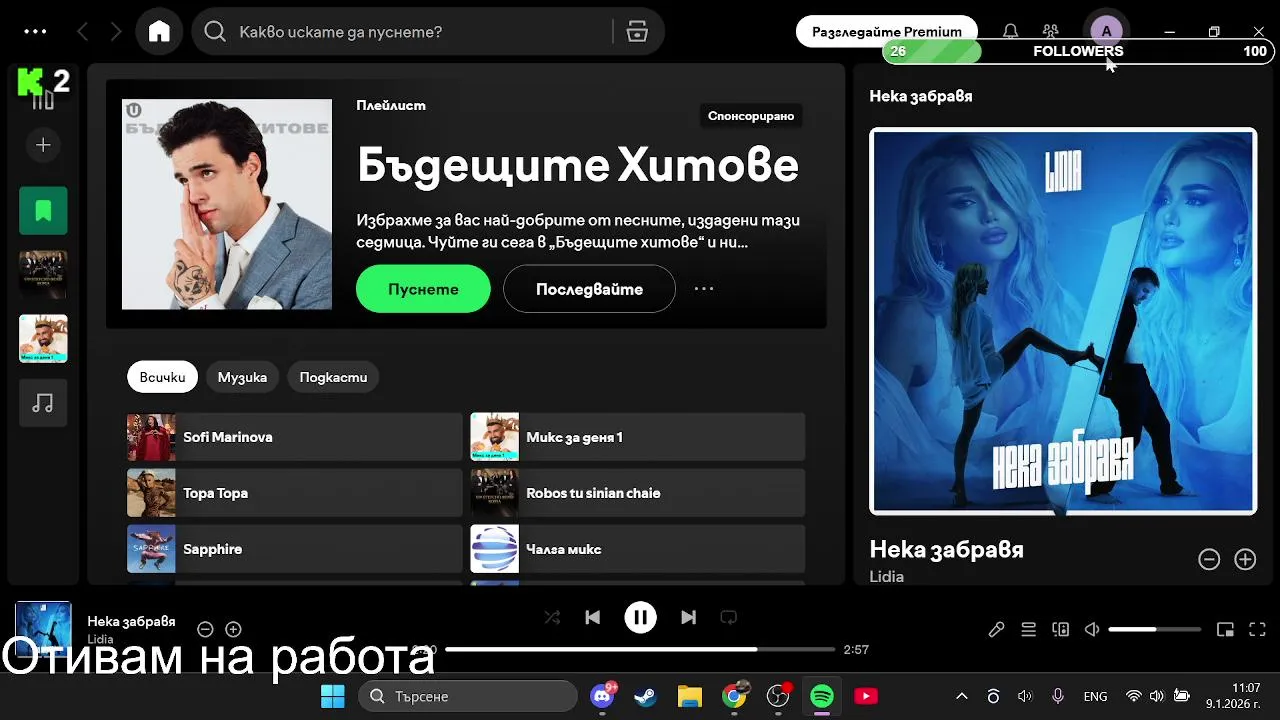Click the 'Спонсорирано' label
Screen dimensions: 1280x720
point(751,116)
